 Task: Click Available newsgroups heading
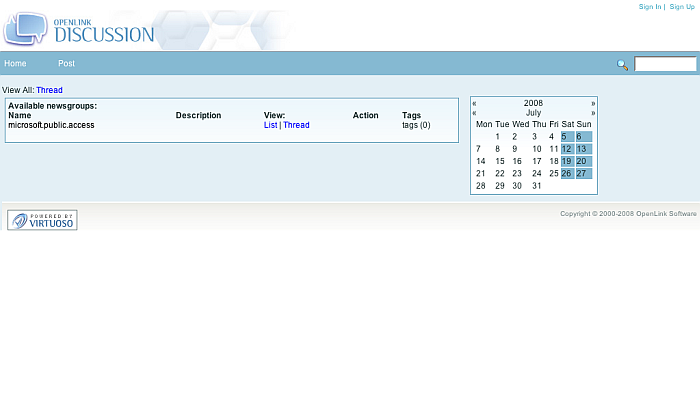tap(53, 106)
